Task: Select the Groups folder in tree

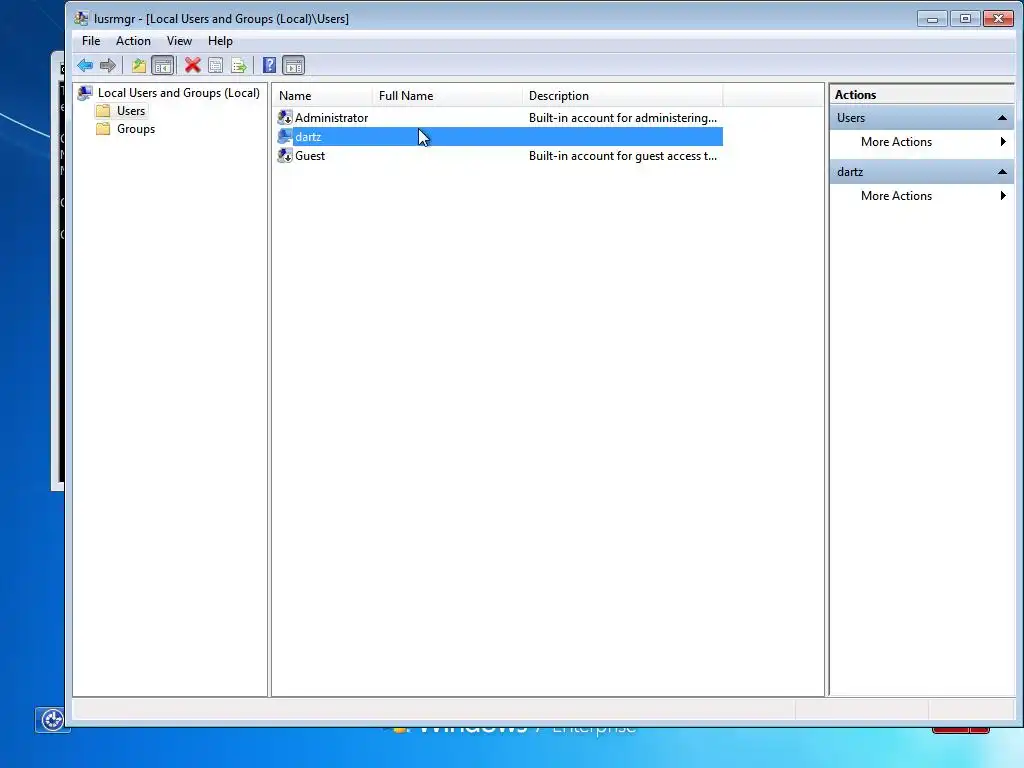Action: 136,129
